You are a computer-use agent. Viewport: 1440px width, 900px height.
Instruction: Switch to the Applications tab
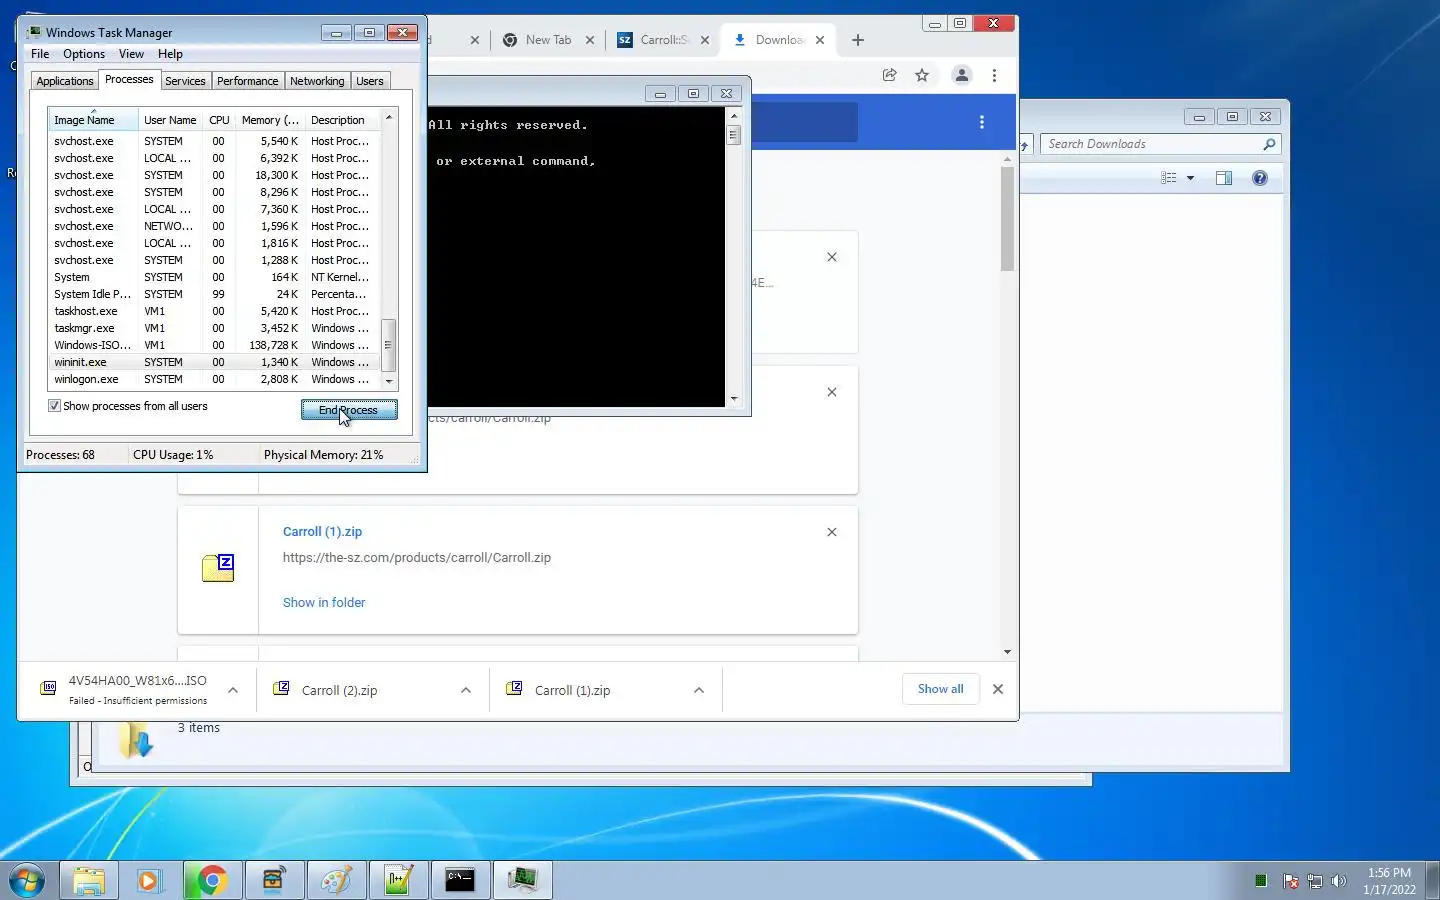[65, 81]
